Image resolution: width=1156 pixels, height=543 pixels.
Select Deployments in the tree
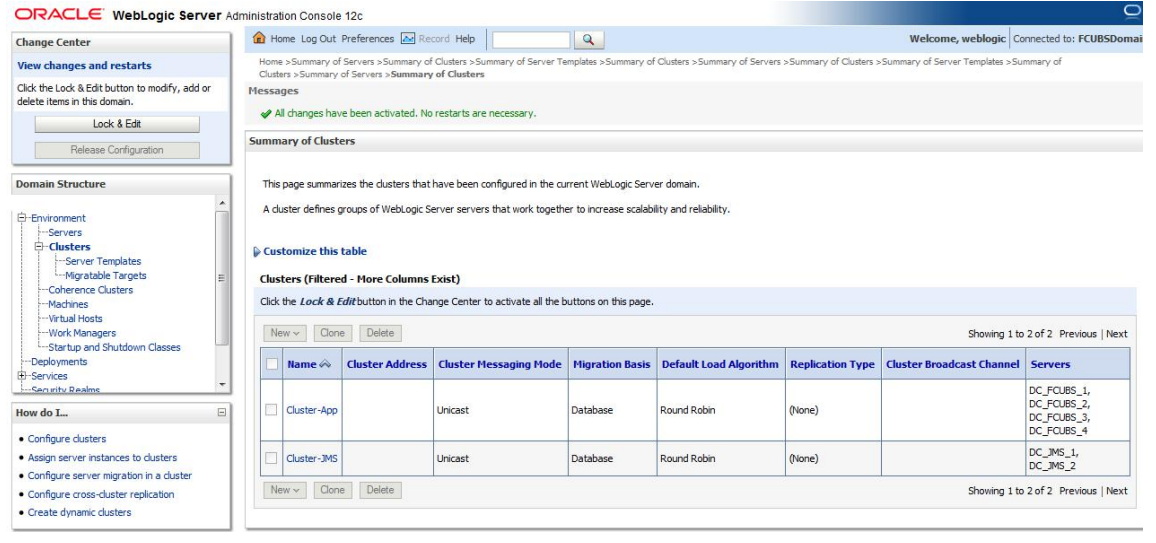point(59,362)
